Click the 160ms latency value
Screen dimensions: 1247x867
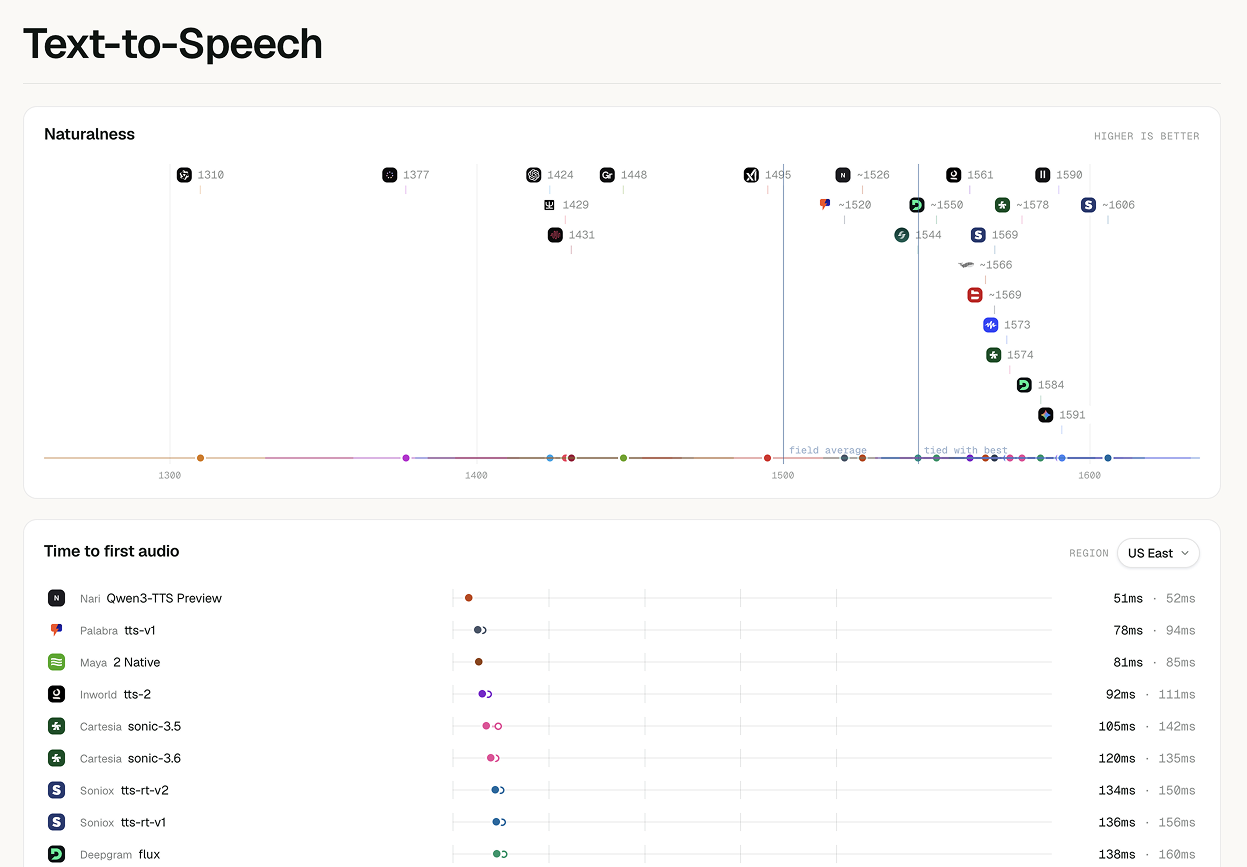(x=1177, y=854)
